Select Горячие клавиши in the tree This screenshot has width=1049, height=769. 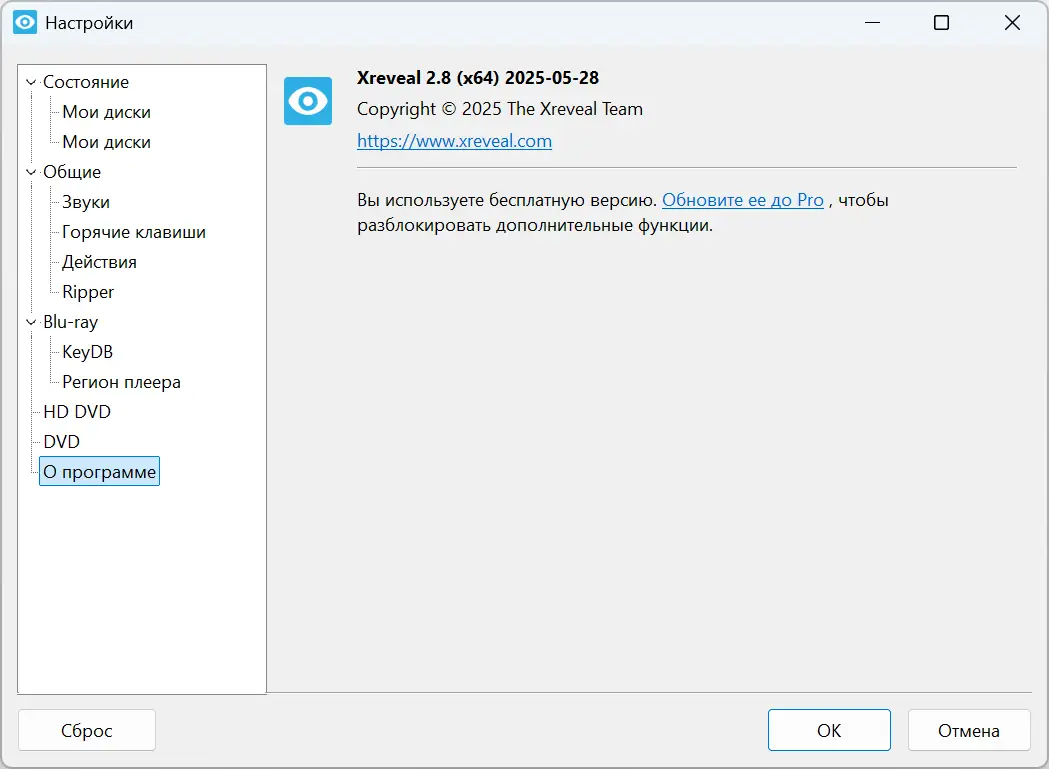134,232
